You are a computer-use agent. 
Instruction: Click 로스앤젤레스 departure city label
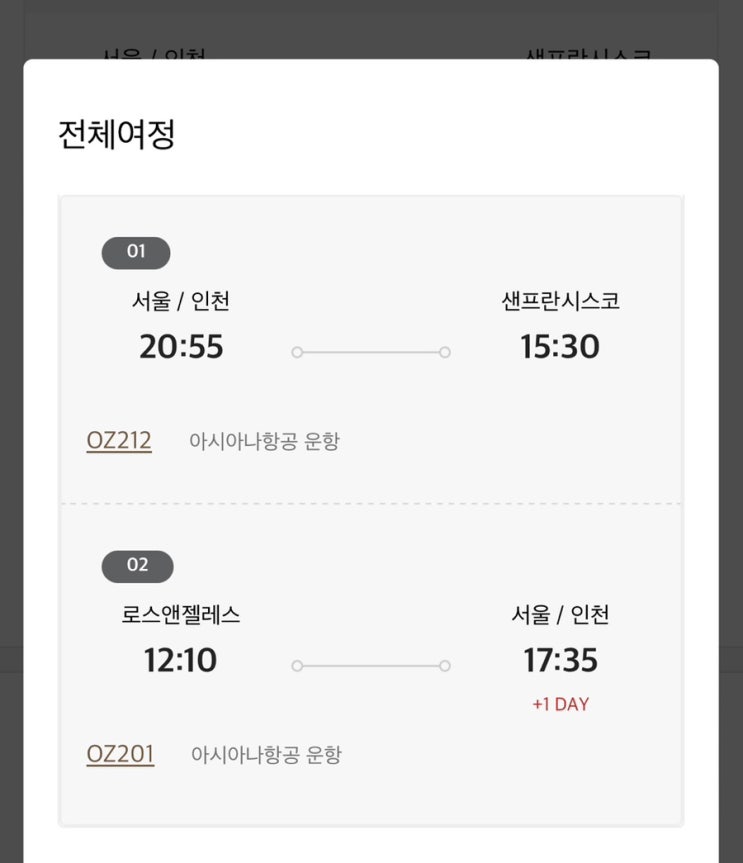coord(181,615)
